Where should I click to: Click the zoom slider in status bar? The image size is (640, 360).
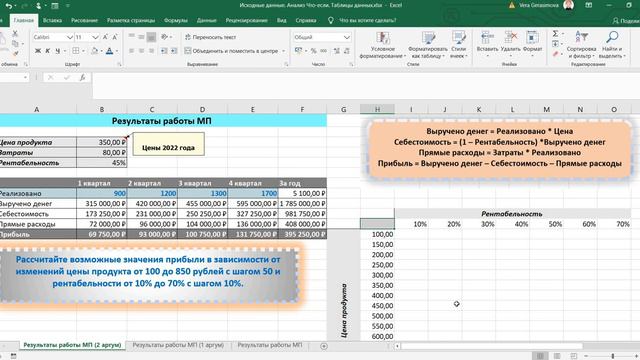point(613,356)
